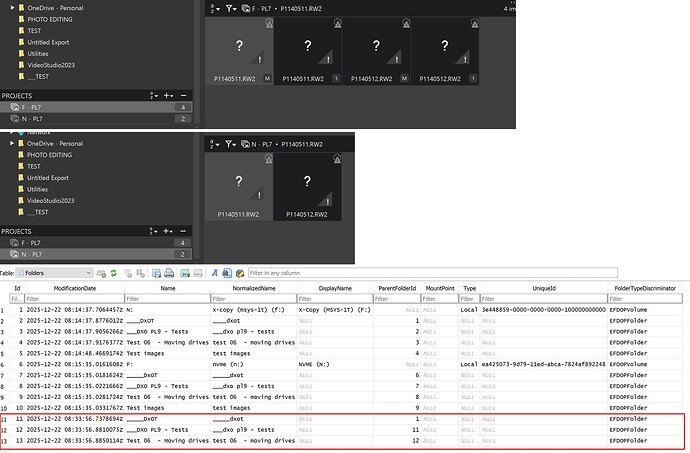Click the warning exclamation icon on the first thumbnail
Screen dimensions: 690x453
click(261, 60)
